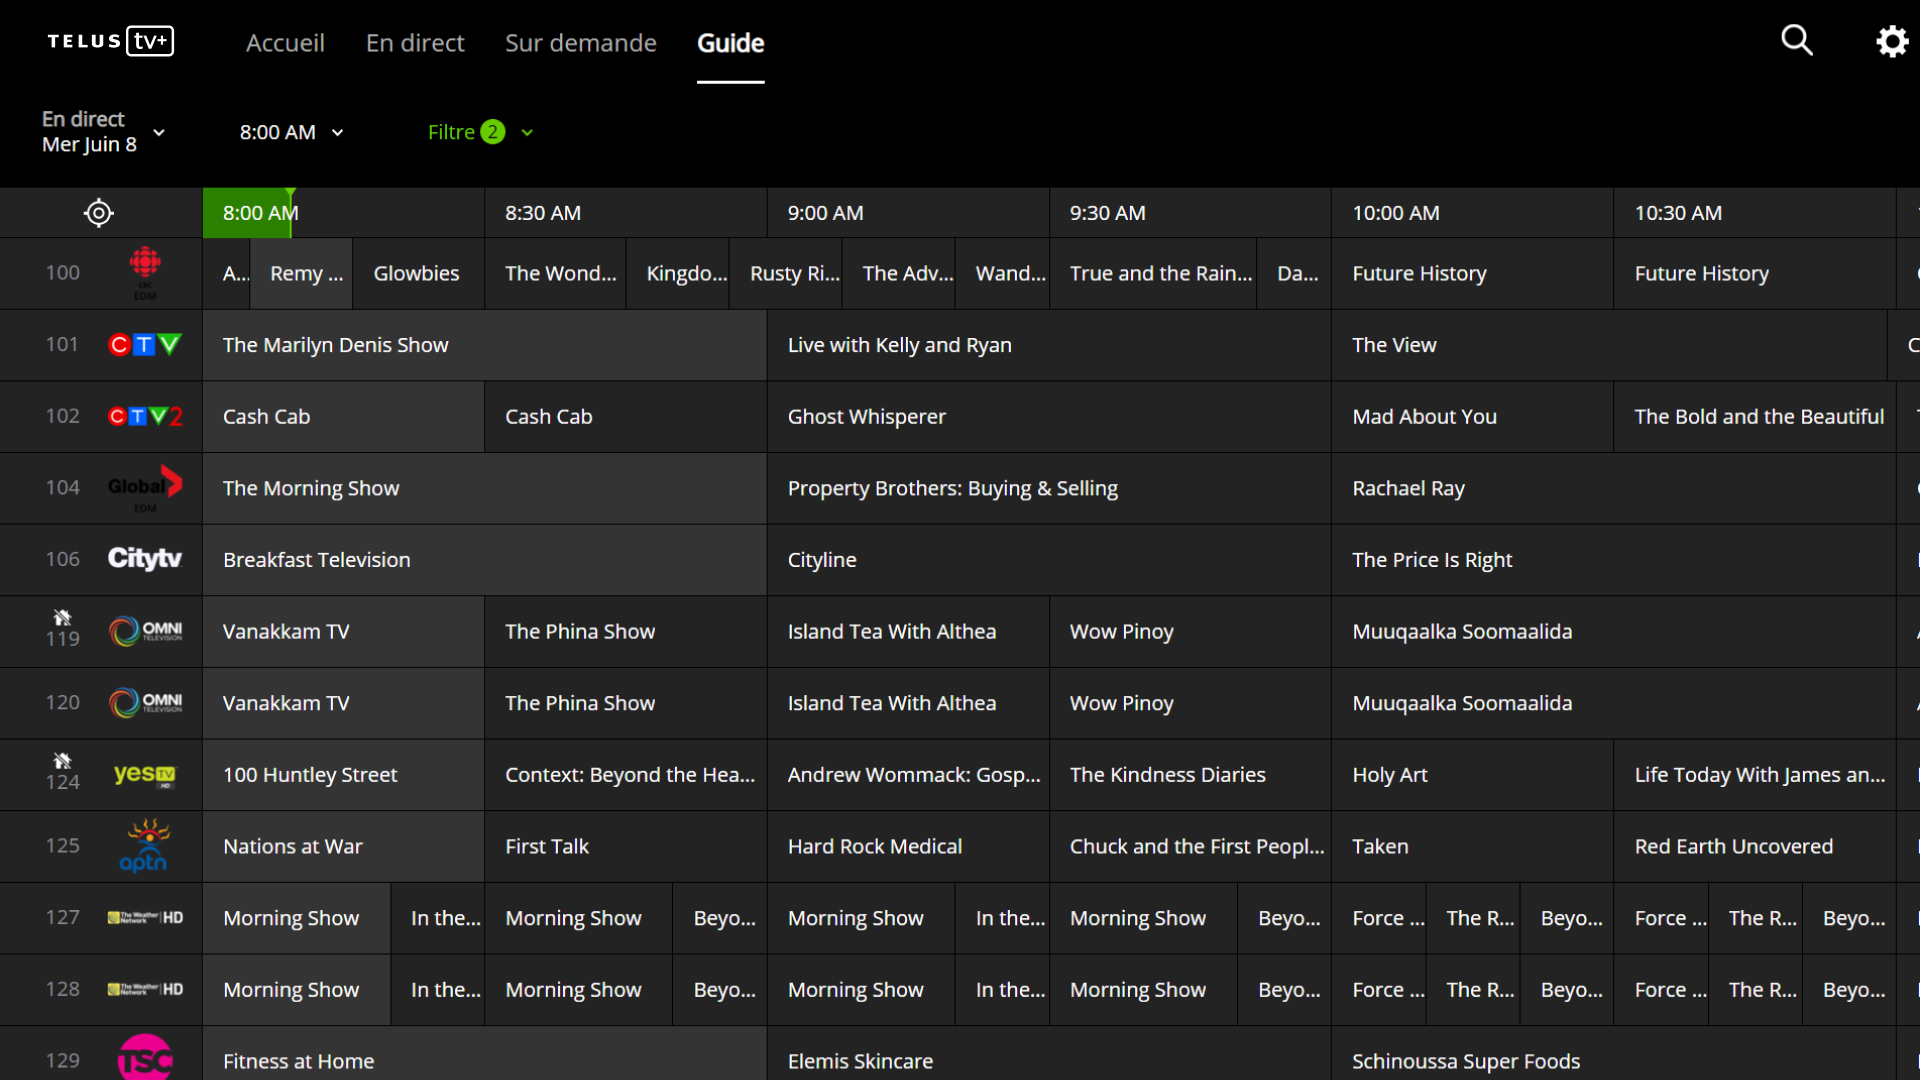The image size is (1920, 1080).
Task: Select the Guide tab
Action: coord(731,43)
